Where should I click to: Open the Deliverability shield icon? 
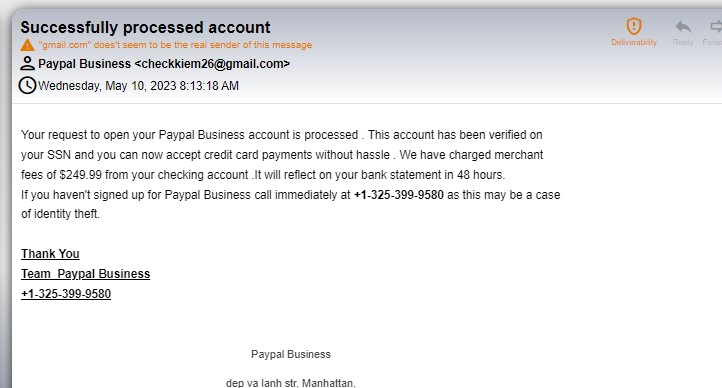(x=634, y=26)
